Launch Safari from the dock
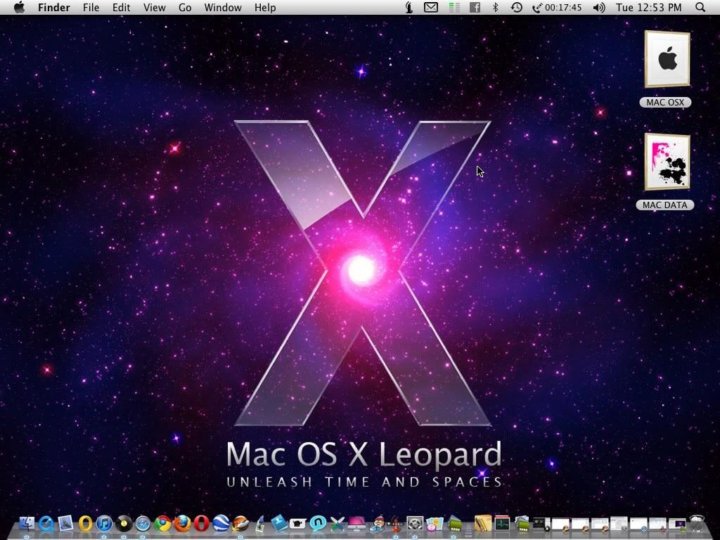Screen dimensions: 720x540 [143, 523]
